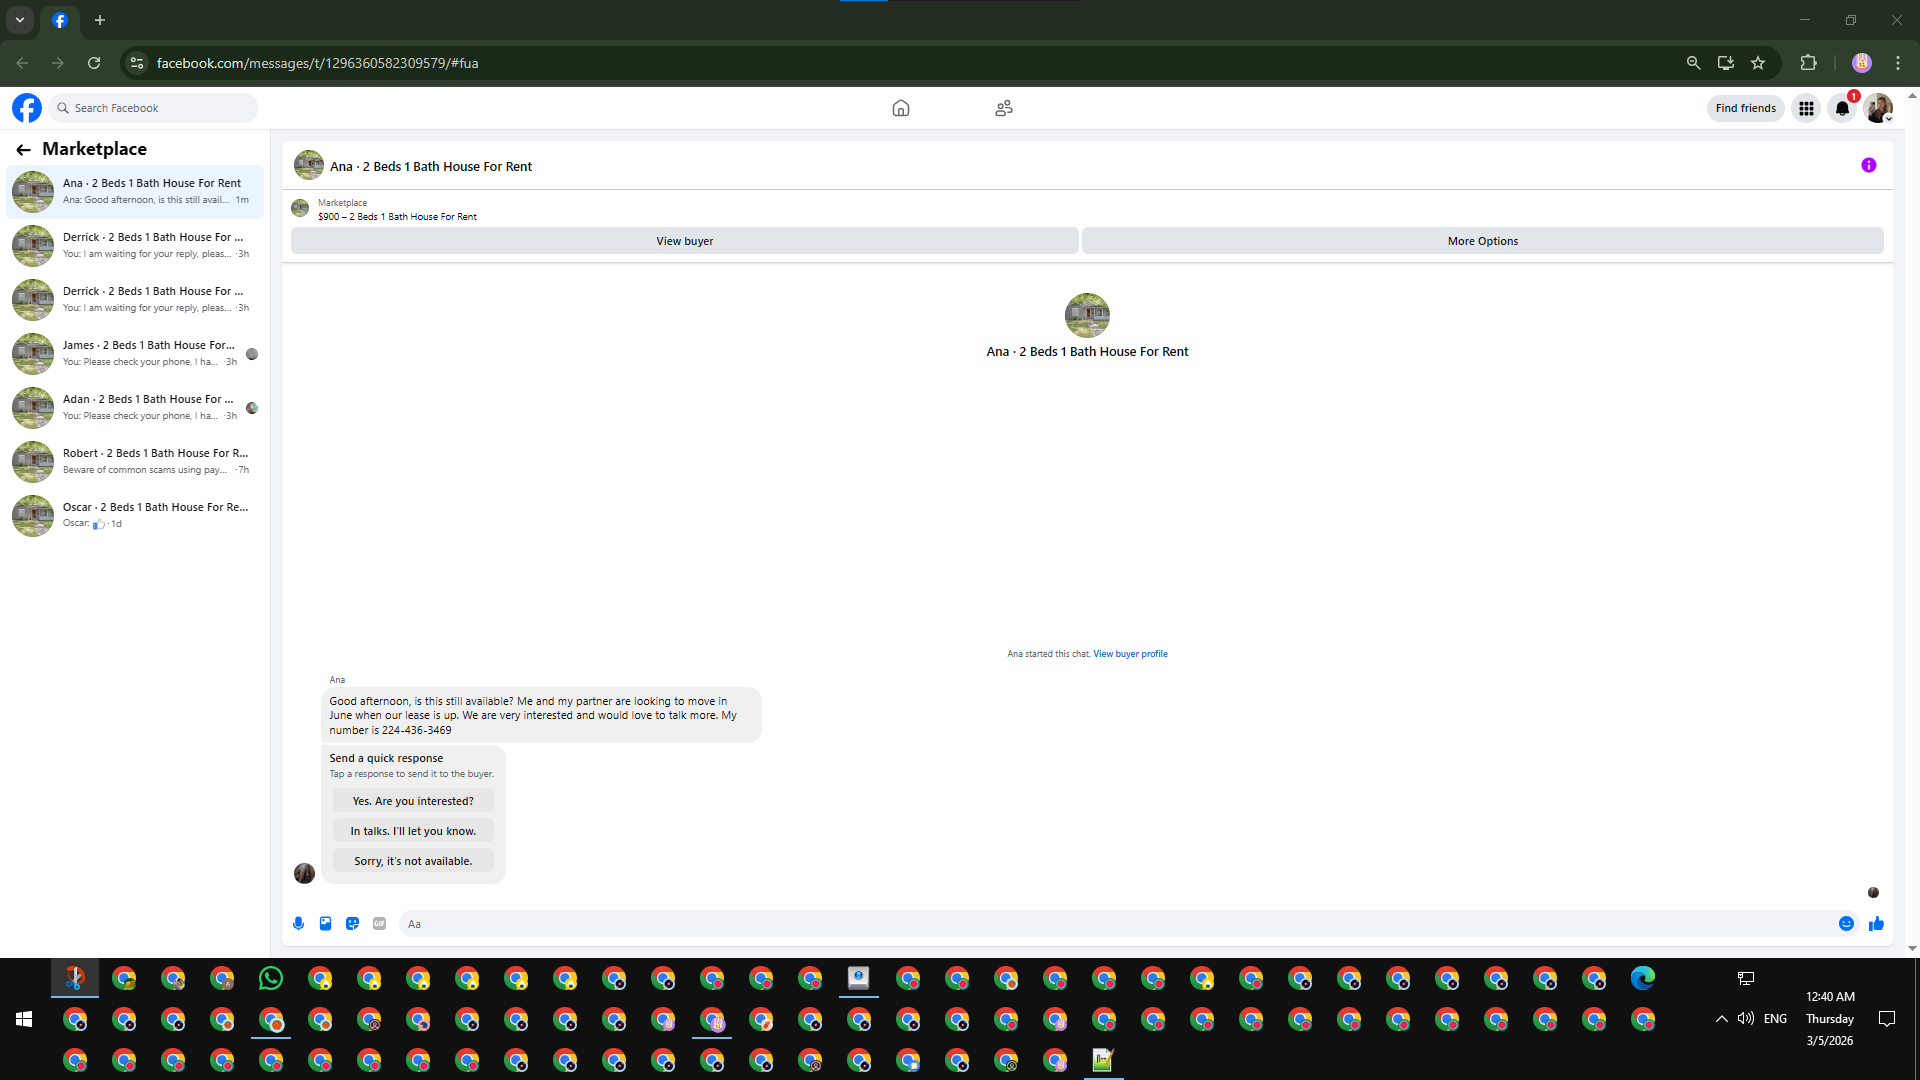Open Windows notification center

pyautogui.click(x=1887, y=1019)
